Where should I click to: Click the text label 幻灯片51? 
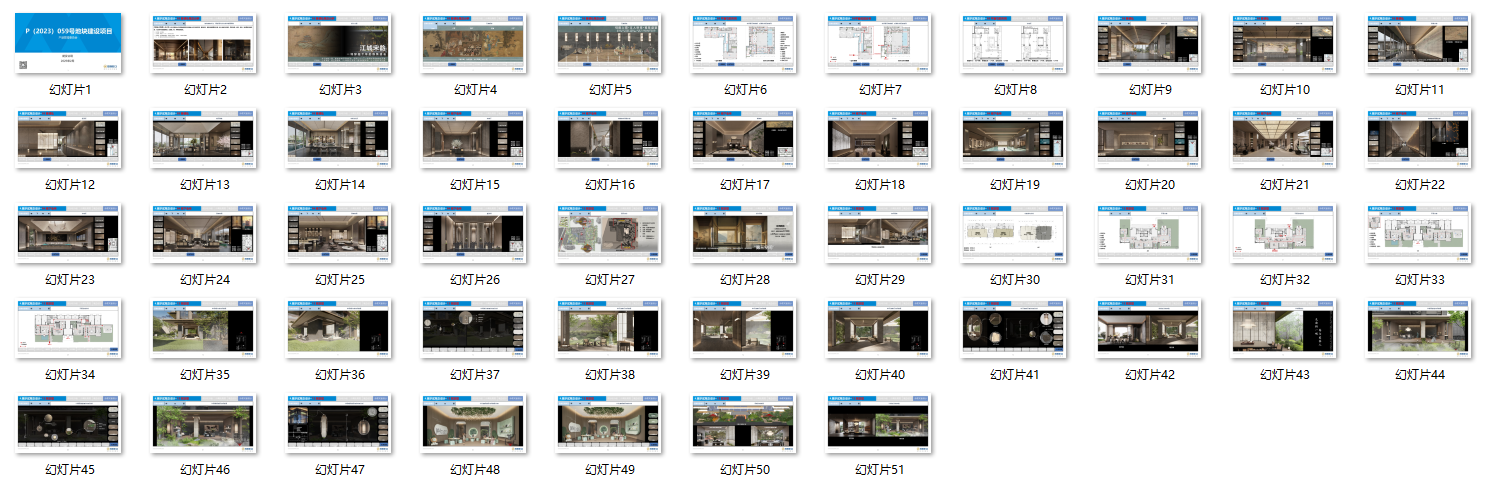click(x=881, y=470)
